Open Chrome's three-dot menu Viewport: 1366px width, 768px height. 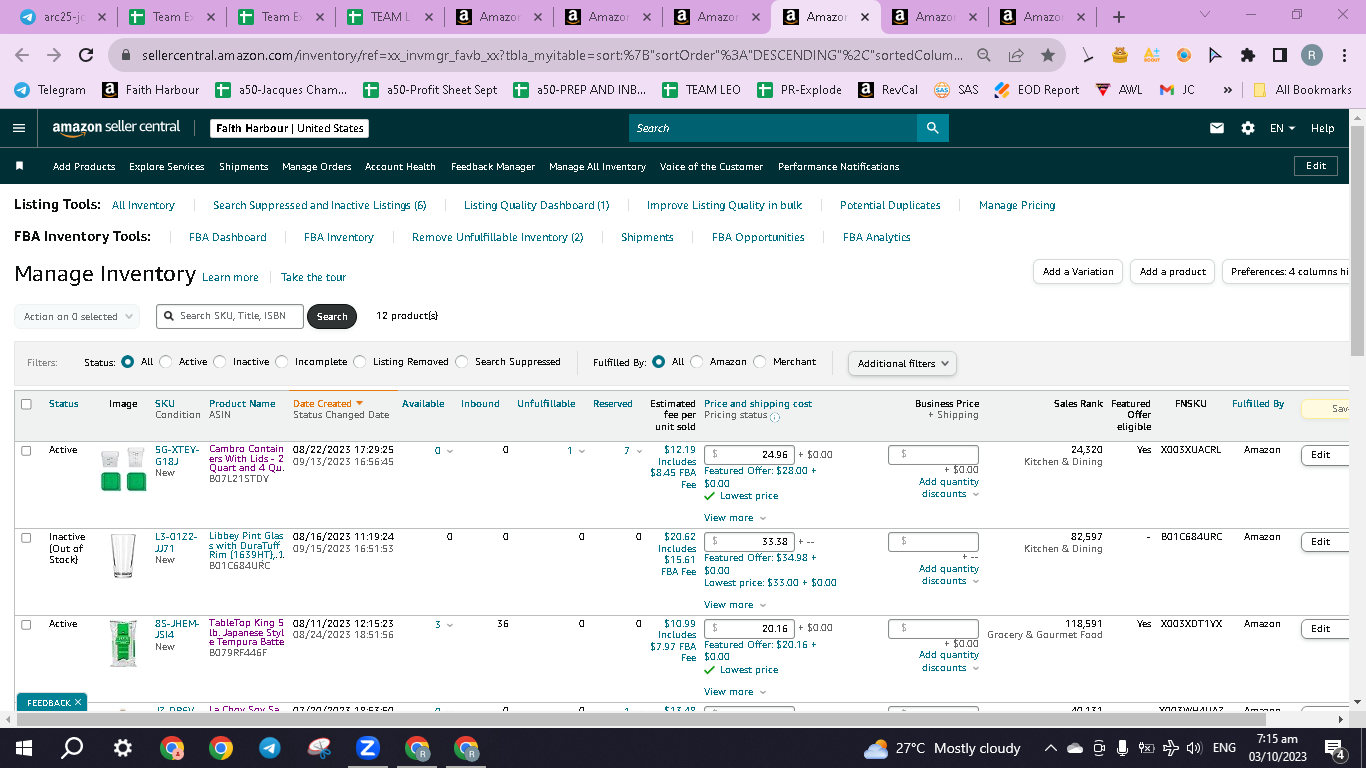click(1344, 55)
